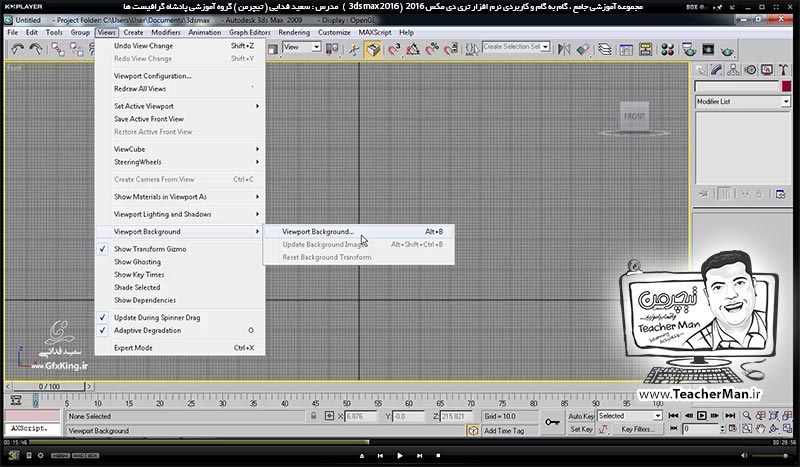Screen dimensions: 800x467
Task: Click the Undo arrow in main toolbar
Action: point(17,49)
